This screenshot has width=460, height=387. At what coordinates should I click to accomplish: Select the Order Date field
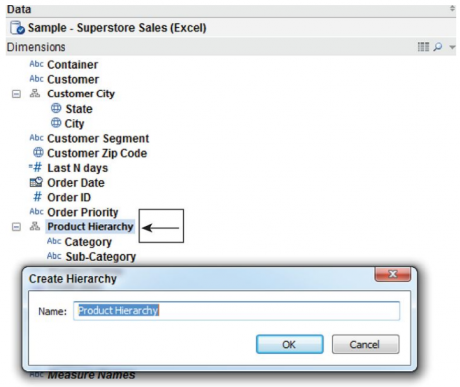click(x=76, y=183)
